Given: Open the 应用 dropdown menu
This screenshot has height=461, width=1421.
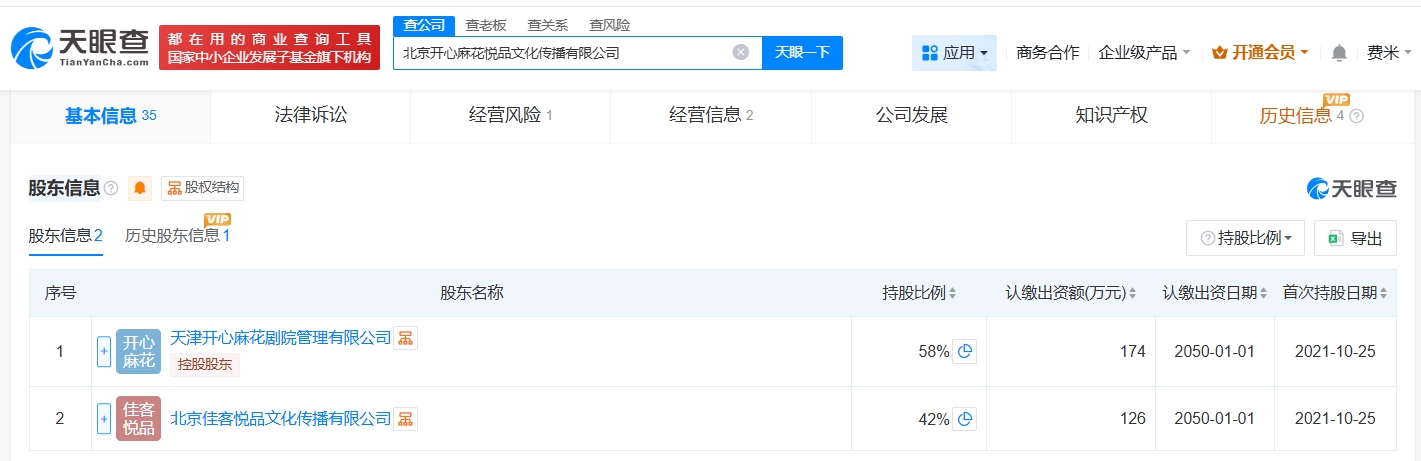Looking at the screenshot, I should point(954,53).
